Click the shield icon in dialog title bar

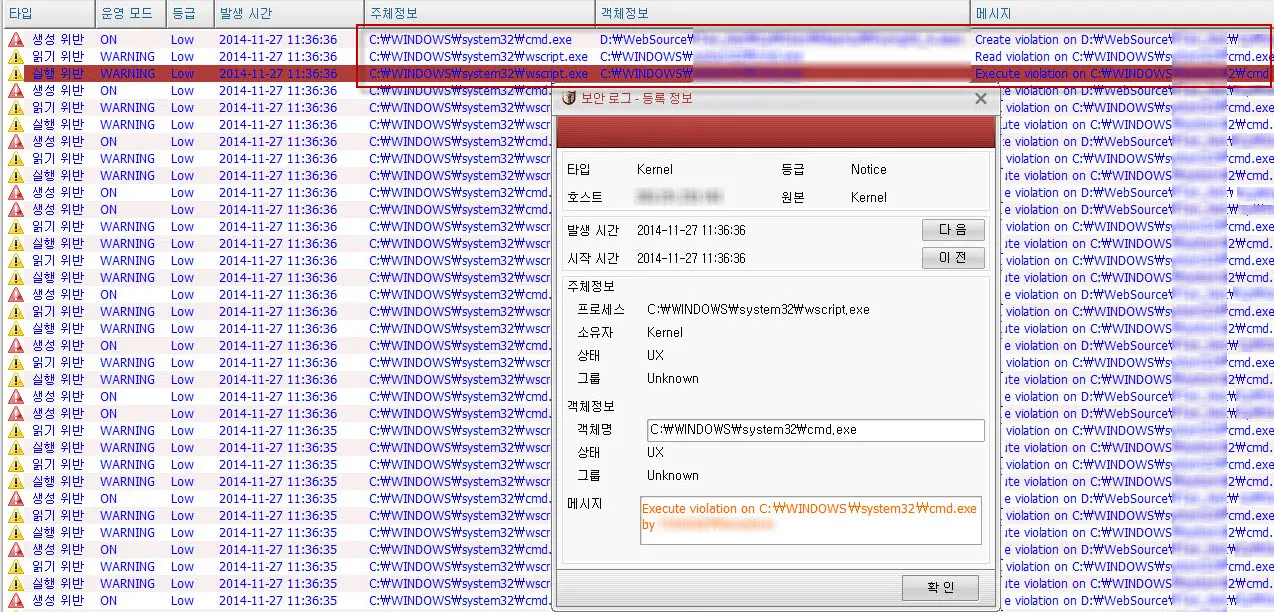pos(569,98)
